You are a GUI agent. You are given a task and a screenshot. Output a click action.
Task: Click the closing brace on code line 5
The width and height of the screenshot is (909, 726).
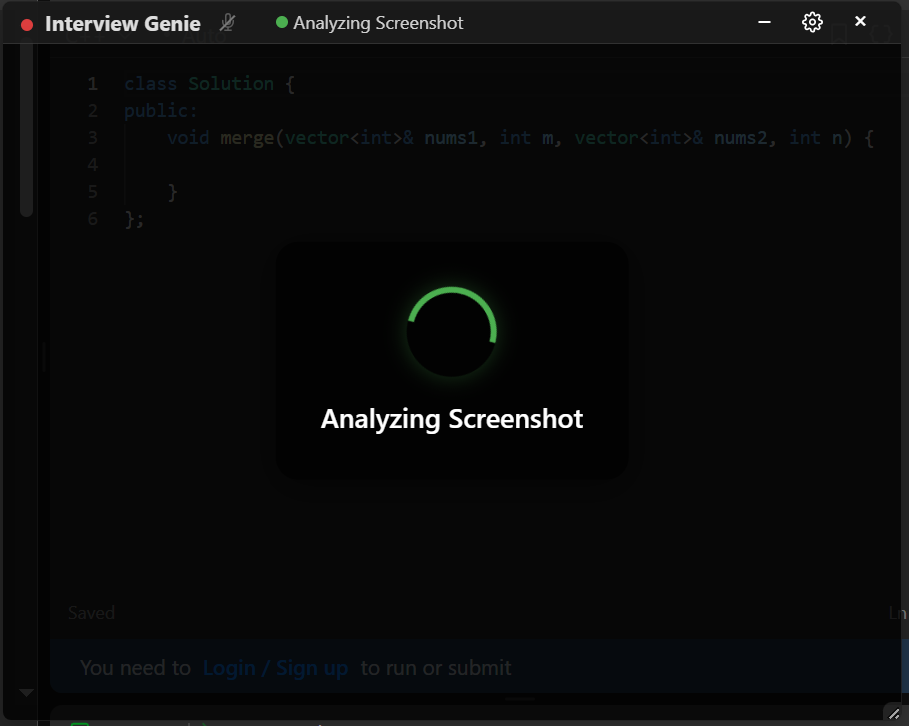[172, 192]
